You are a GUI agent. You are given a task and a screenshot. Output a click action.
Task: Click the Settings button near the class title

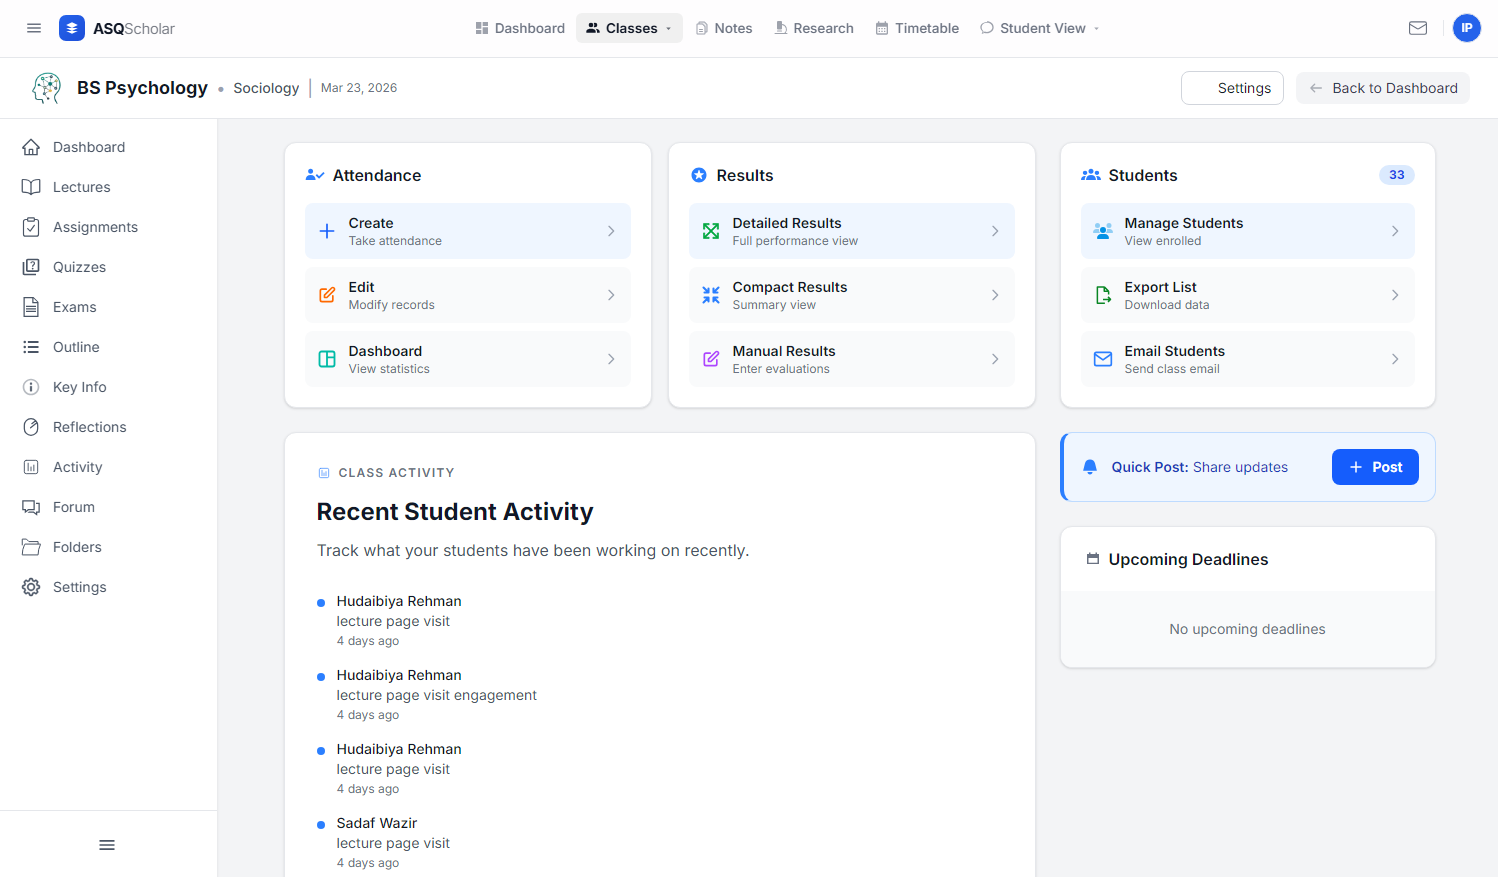1232,88
